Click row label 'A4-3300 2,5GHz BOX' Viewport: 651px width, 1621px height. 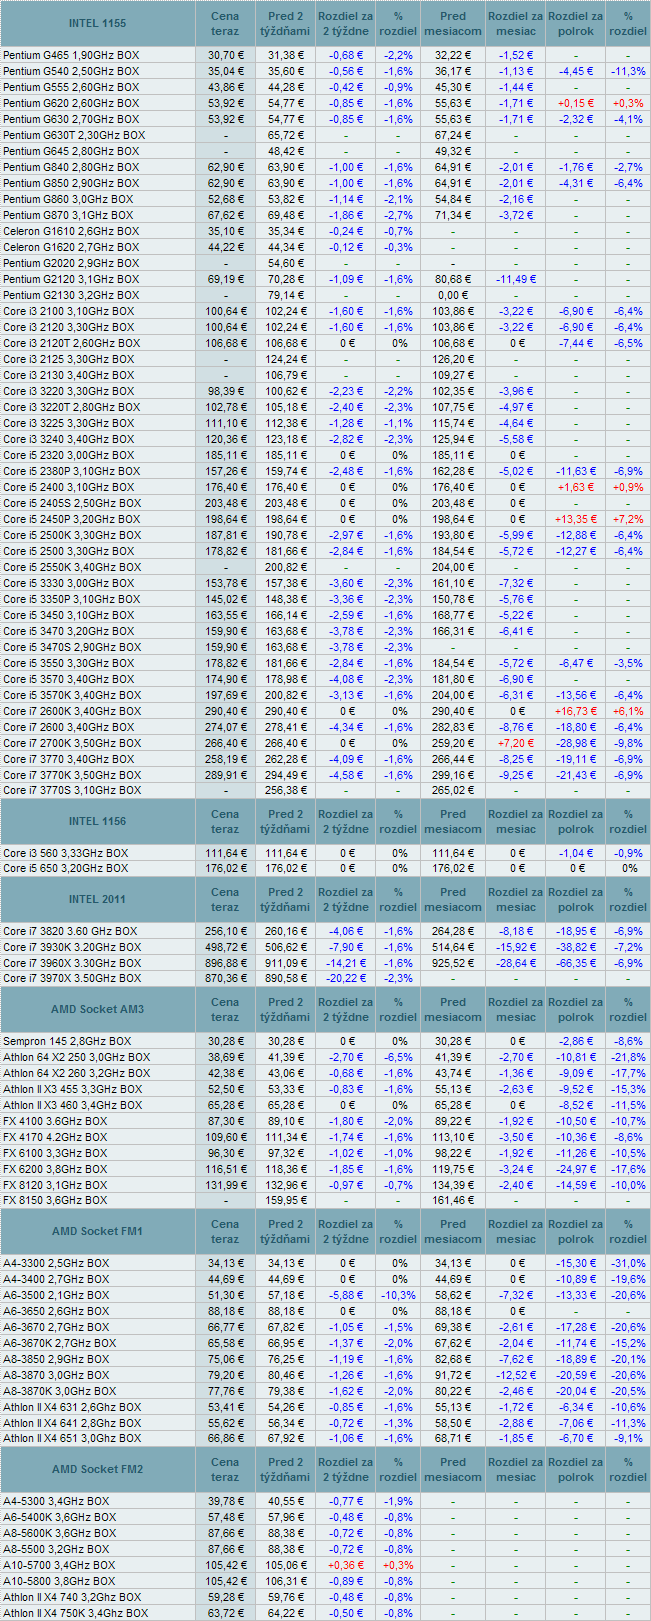point(56,1263)
